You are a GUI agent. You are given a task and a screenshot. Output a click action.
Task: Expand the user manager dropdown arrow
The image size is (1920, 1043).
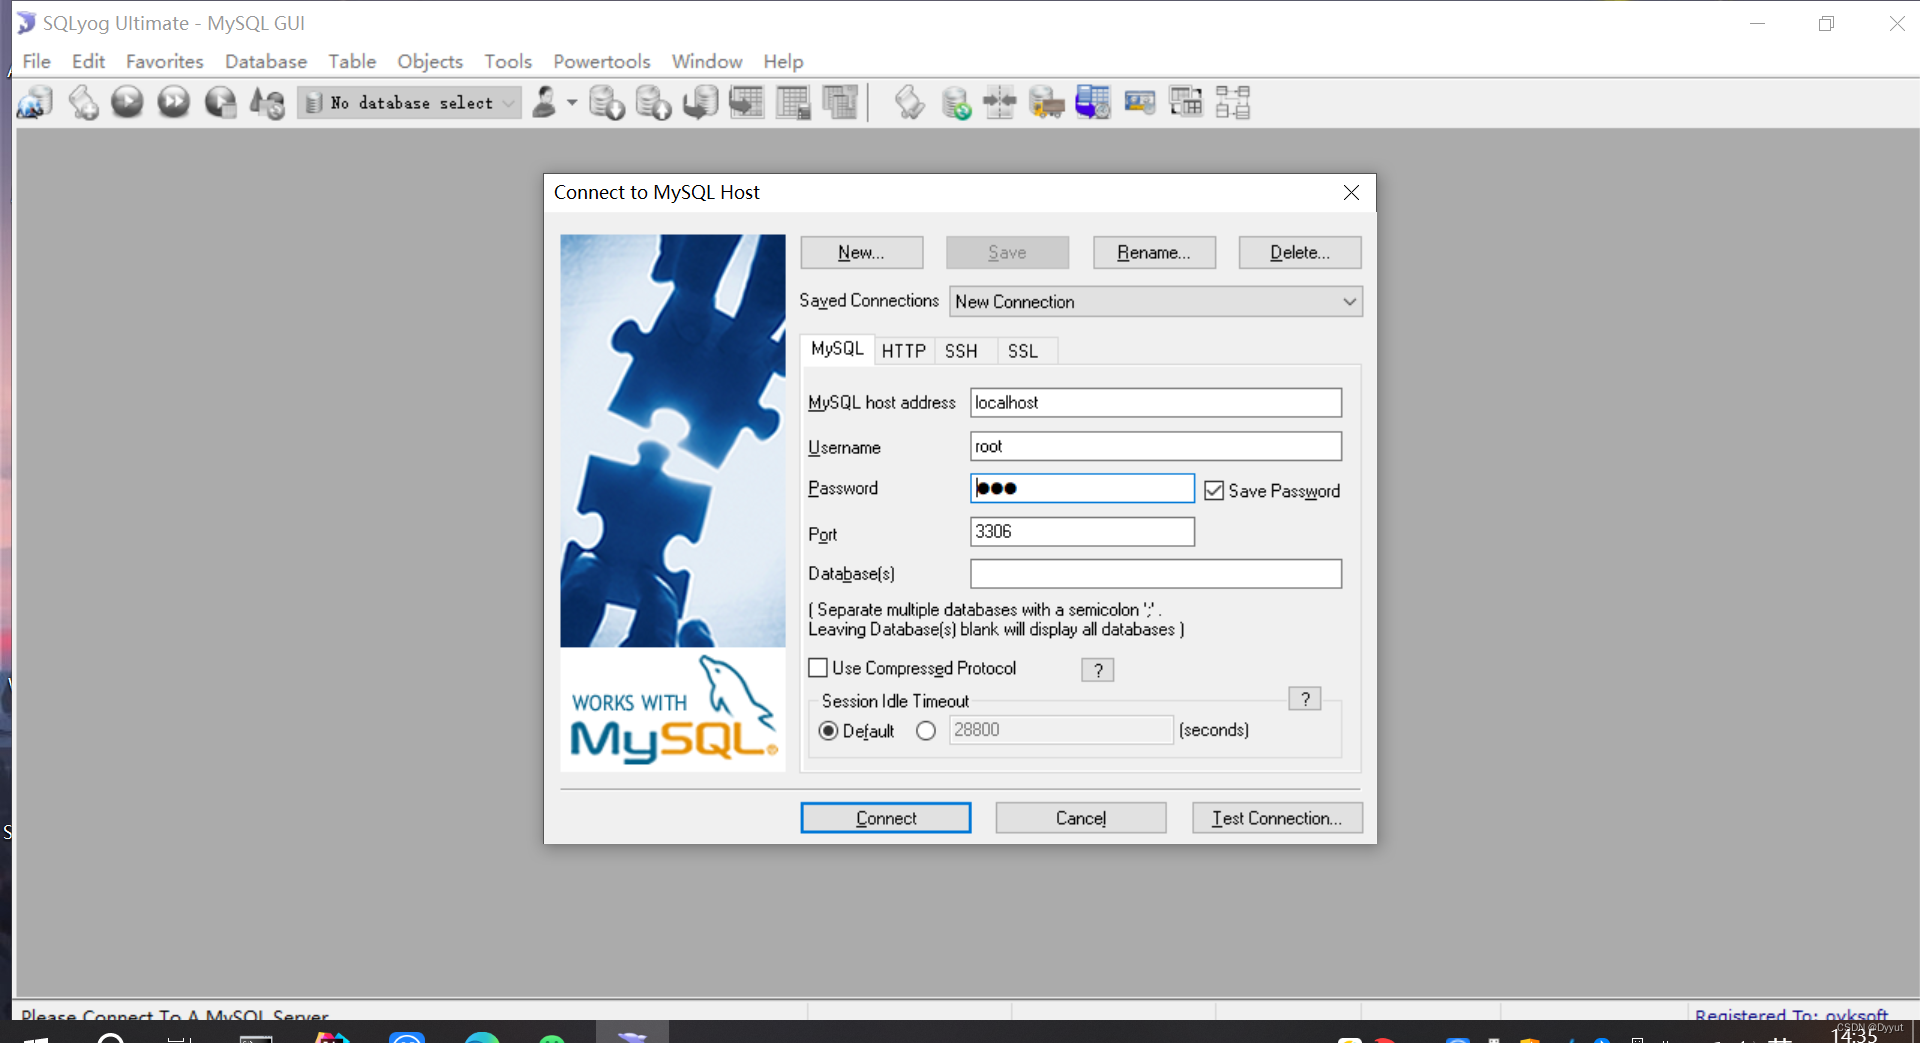point(572,102)
